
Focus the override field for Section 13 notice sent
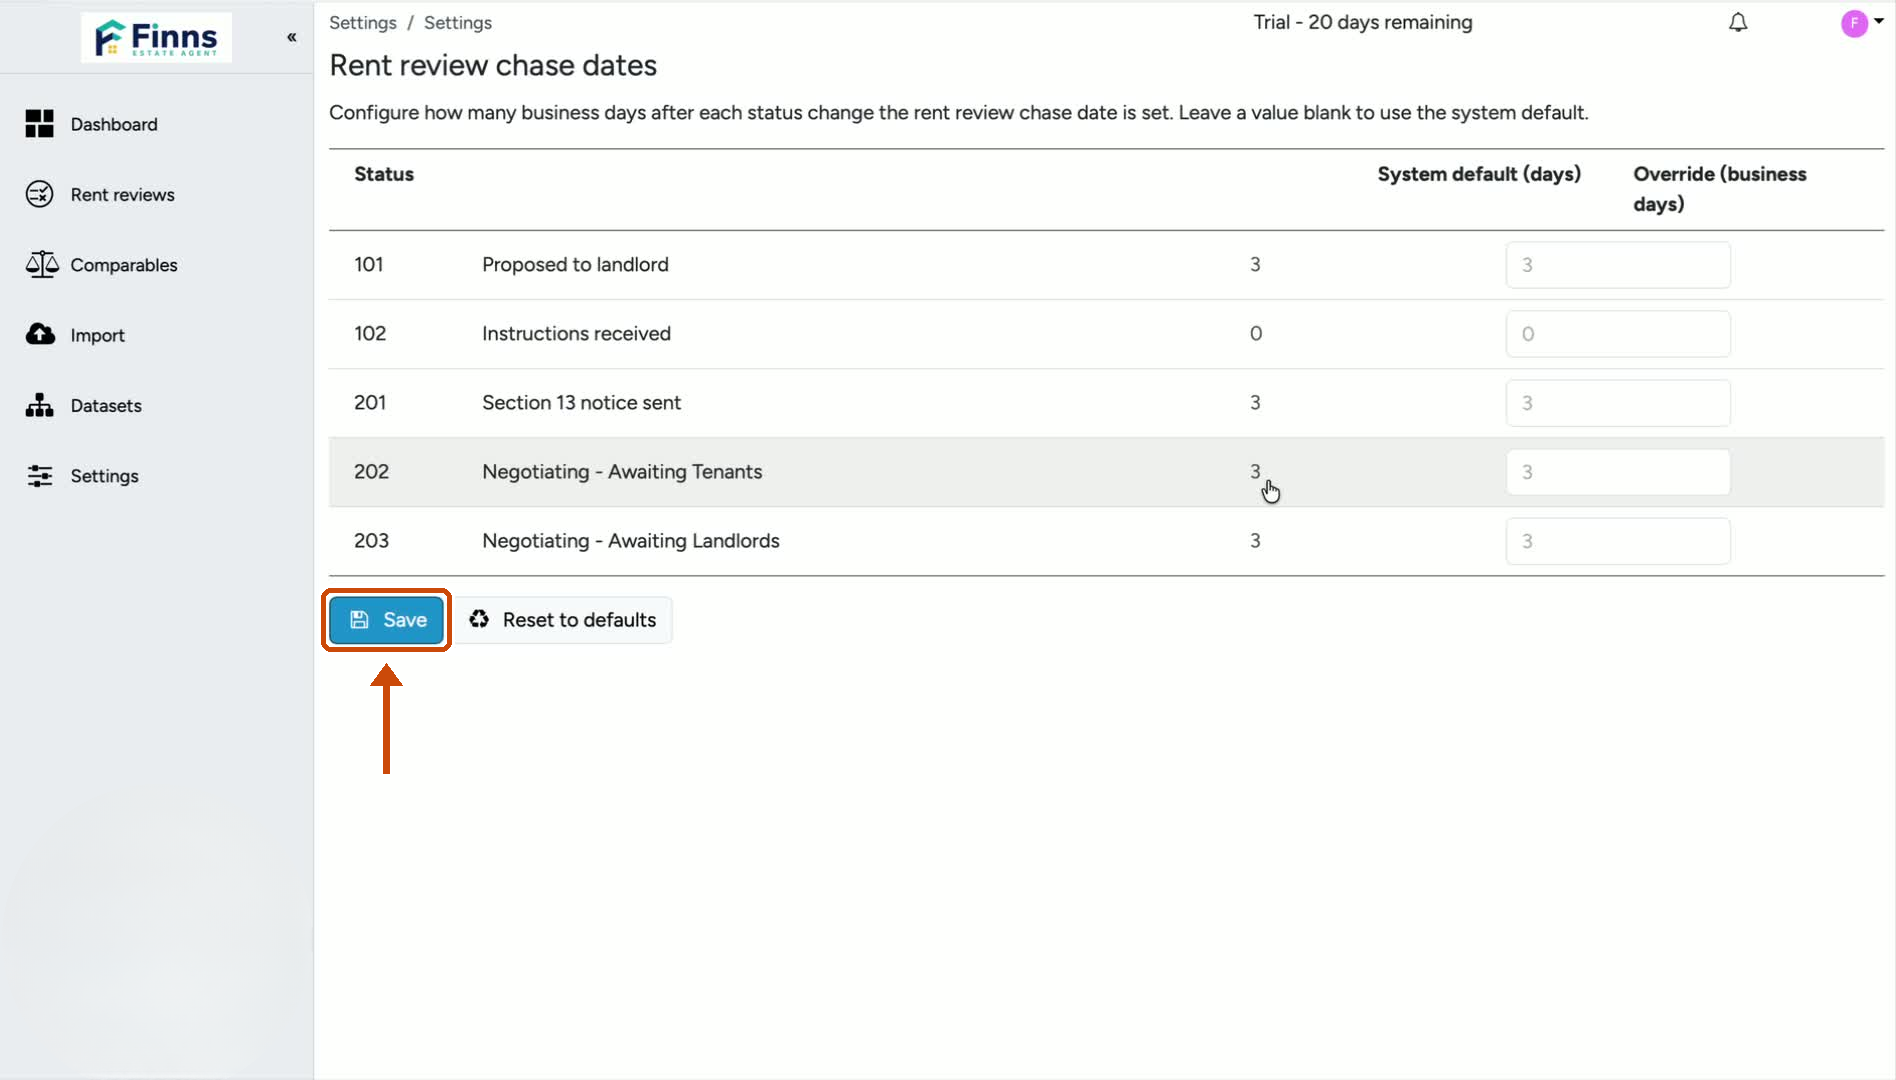[x=1618, y=403]
